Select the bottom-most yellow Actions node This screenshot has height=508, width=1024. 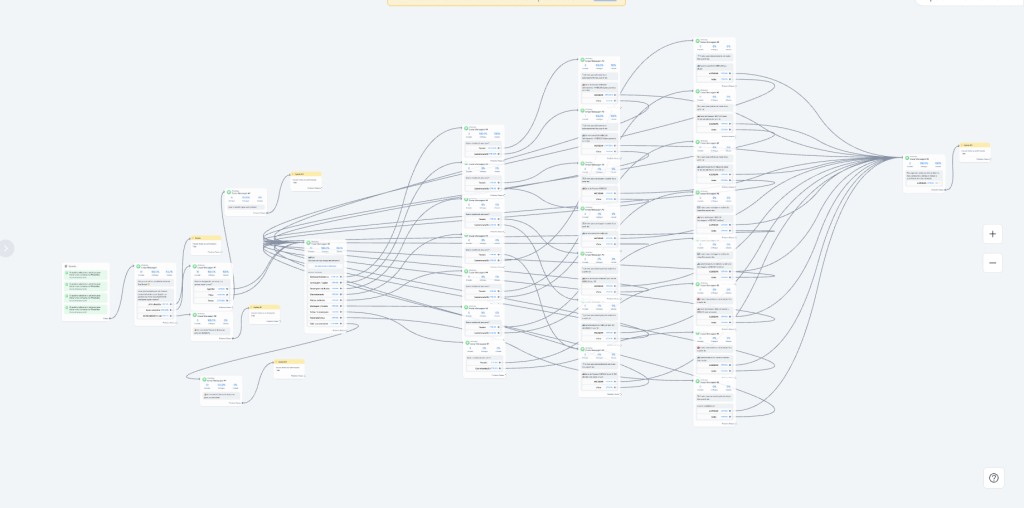point(290,367)
